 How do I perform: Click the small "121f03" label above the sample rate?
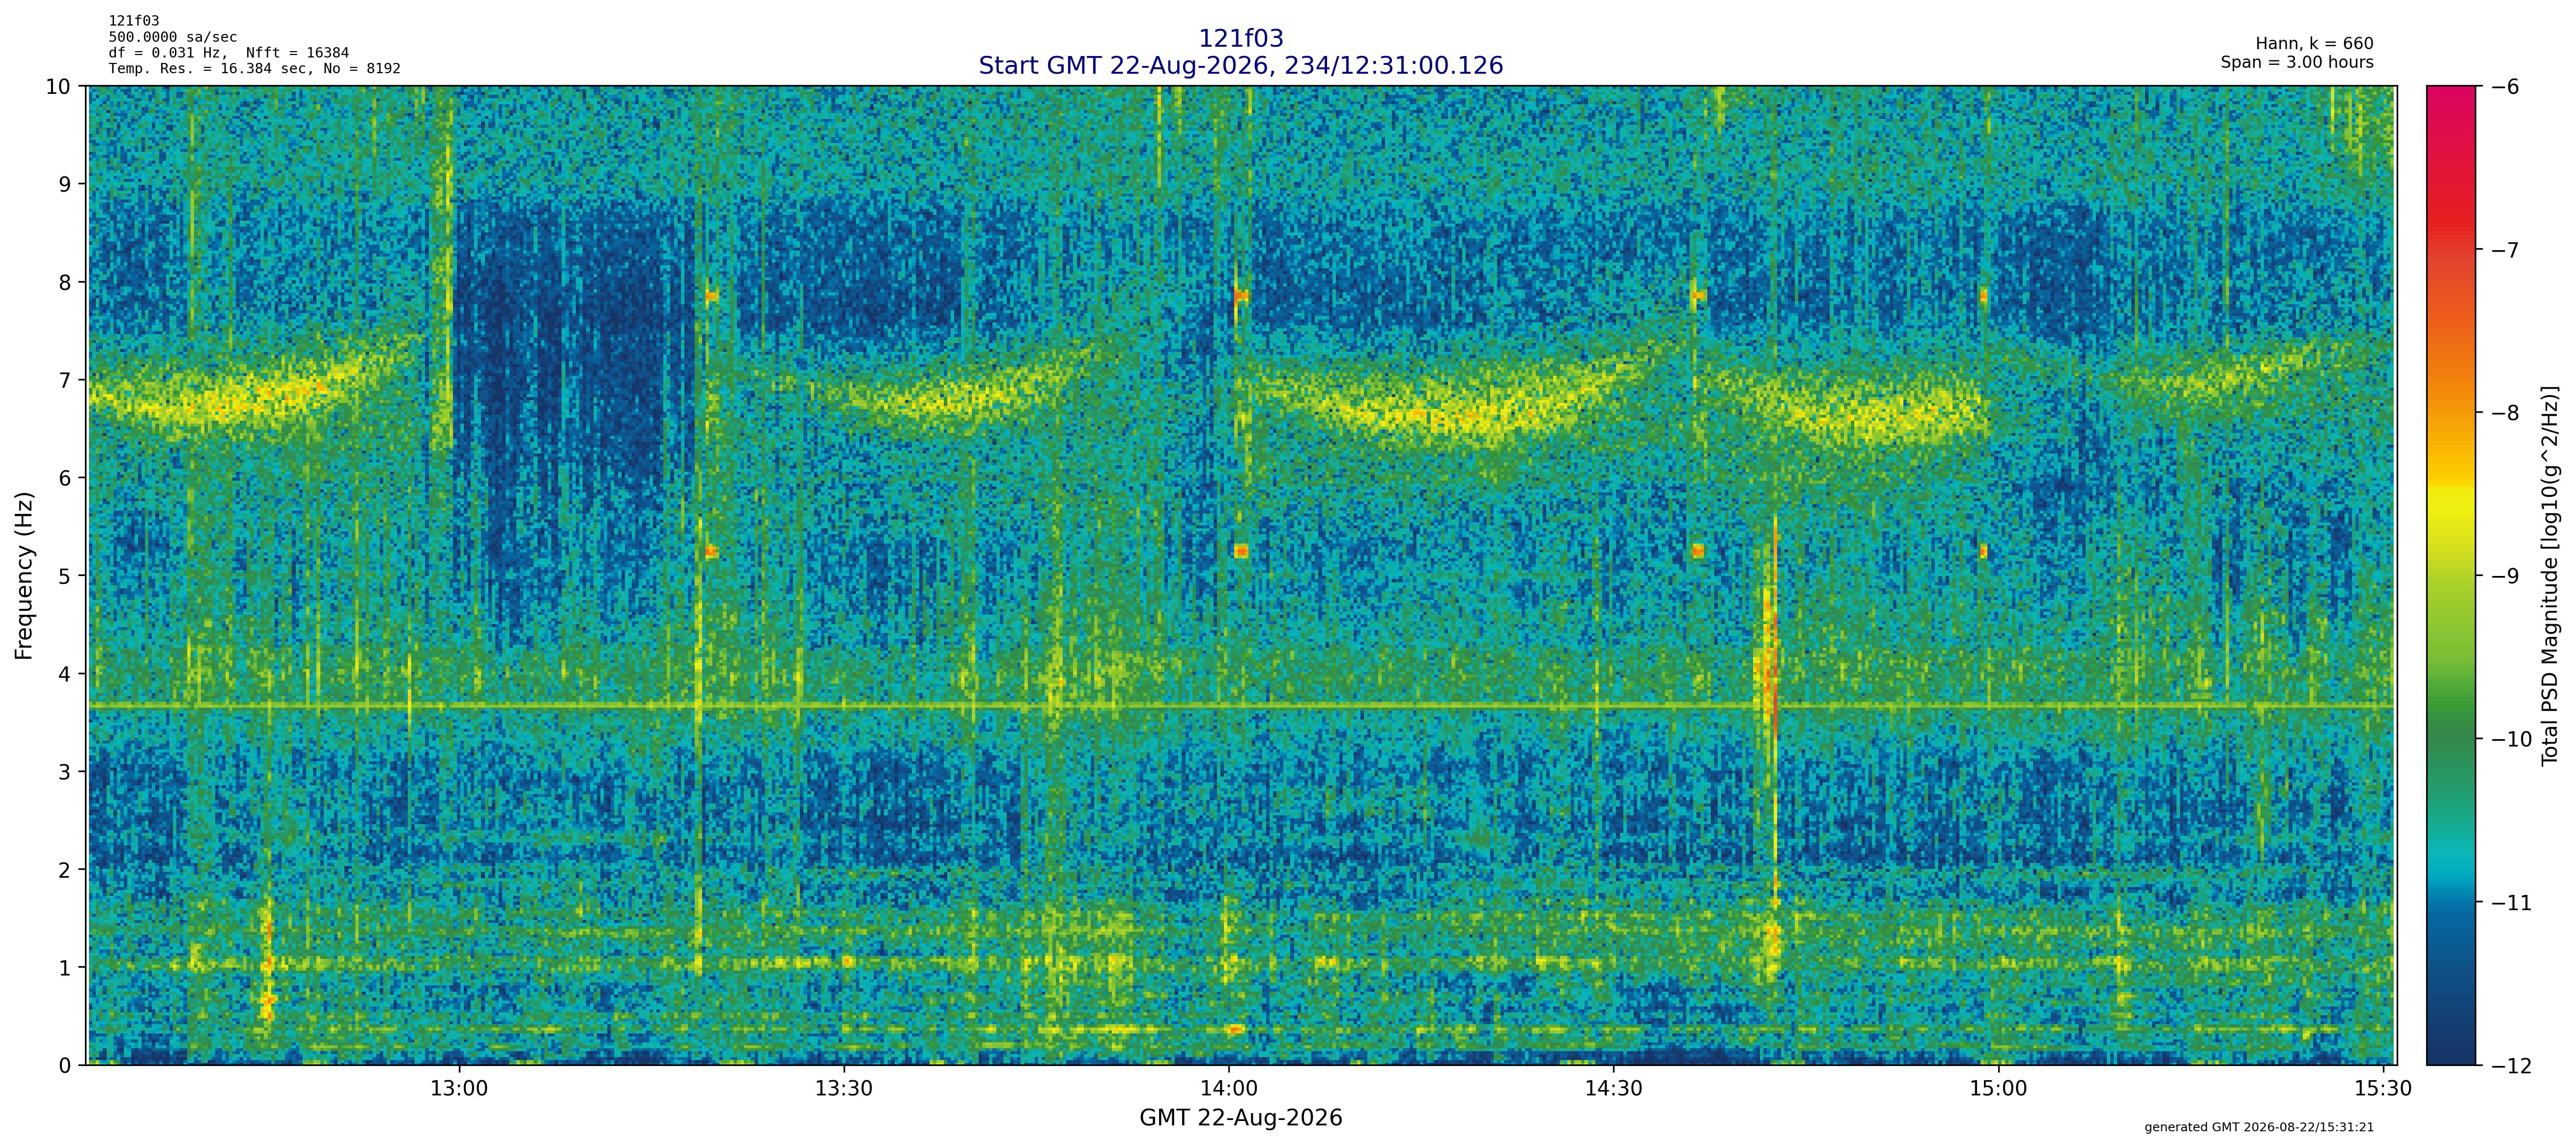click(134, 21)
